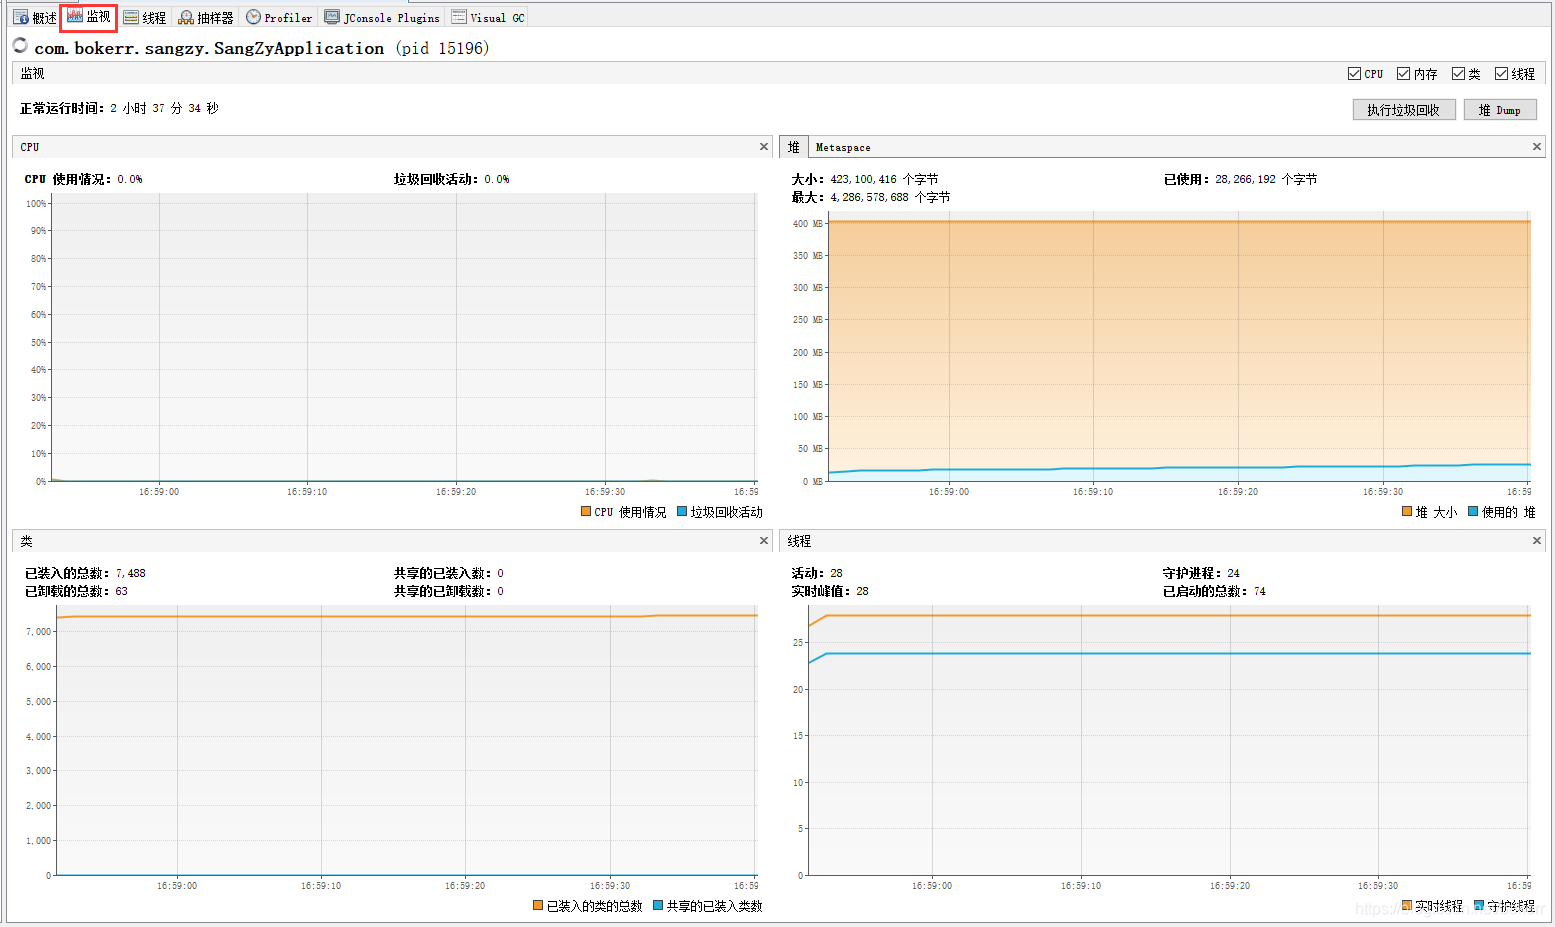Image resolution: width=1555 pixels, height=927 pixels.
Task: Click the 监视 tab chart icon
Action: point(75,16)
